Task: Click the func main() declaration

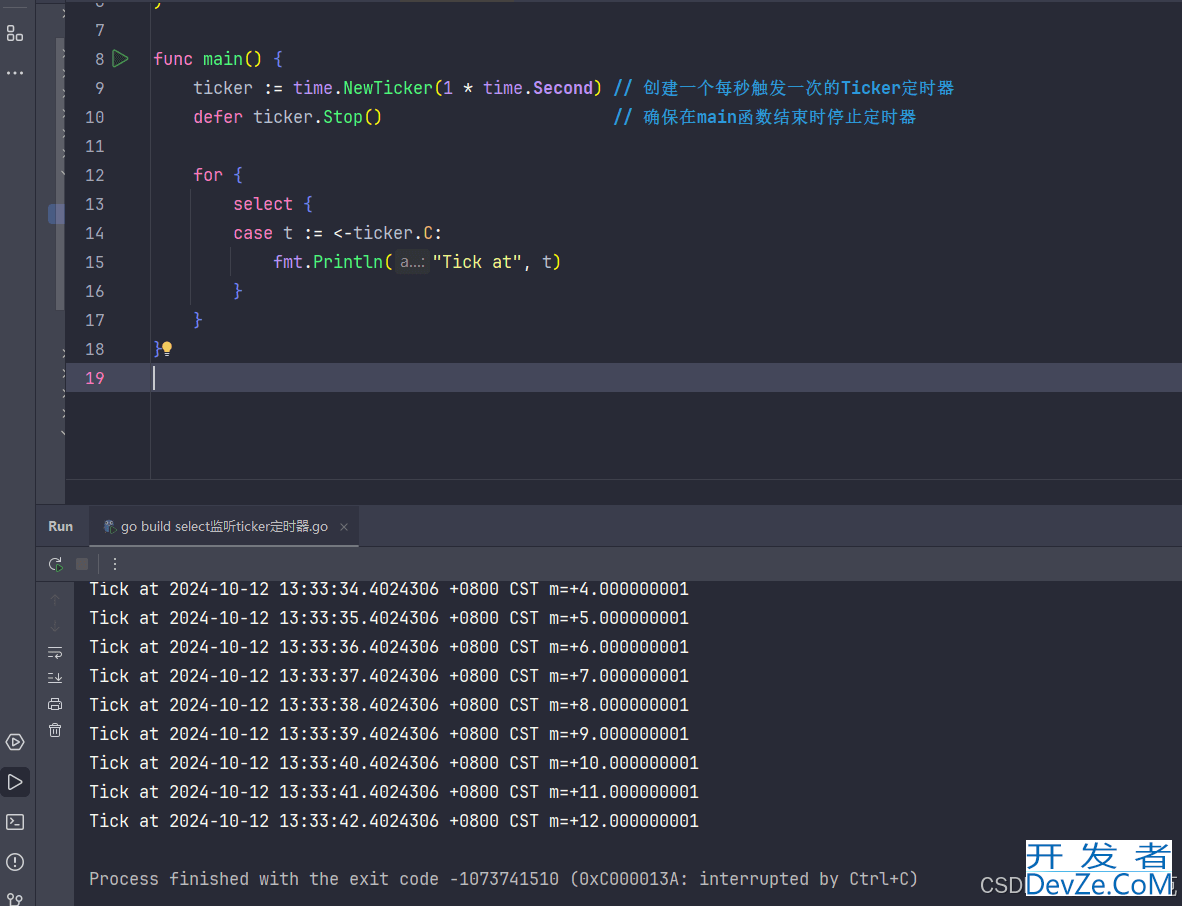Action: point(207,59)
